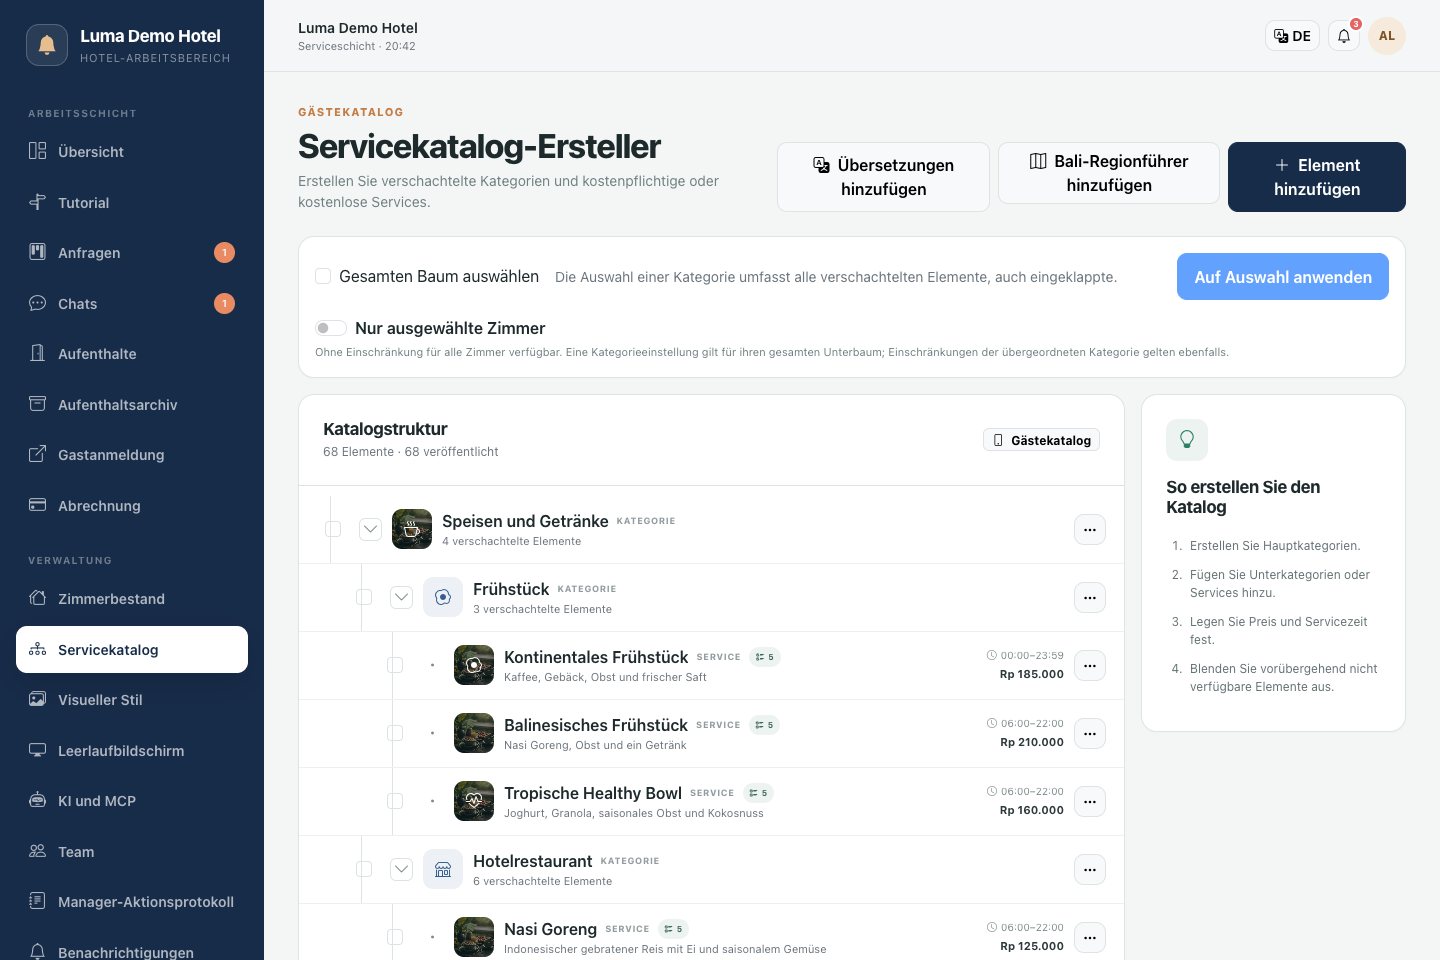The width and height of the screenshot is (1440, 960).
Task: Click the Nasi Goreng service title
Action: [x=550, y=929]
